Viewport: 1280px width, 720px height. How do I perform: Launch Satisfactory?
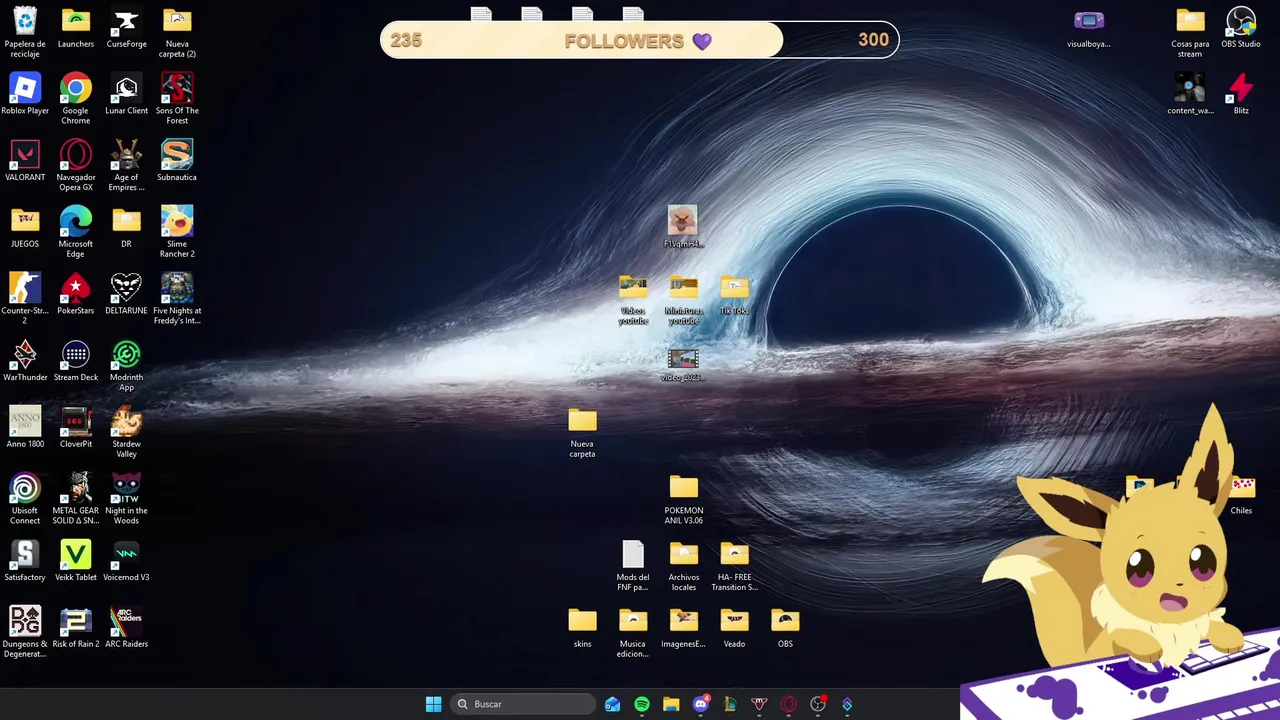25,555
